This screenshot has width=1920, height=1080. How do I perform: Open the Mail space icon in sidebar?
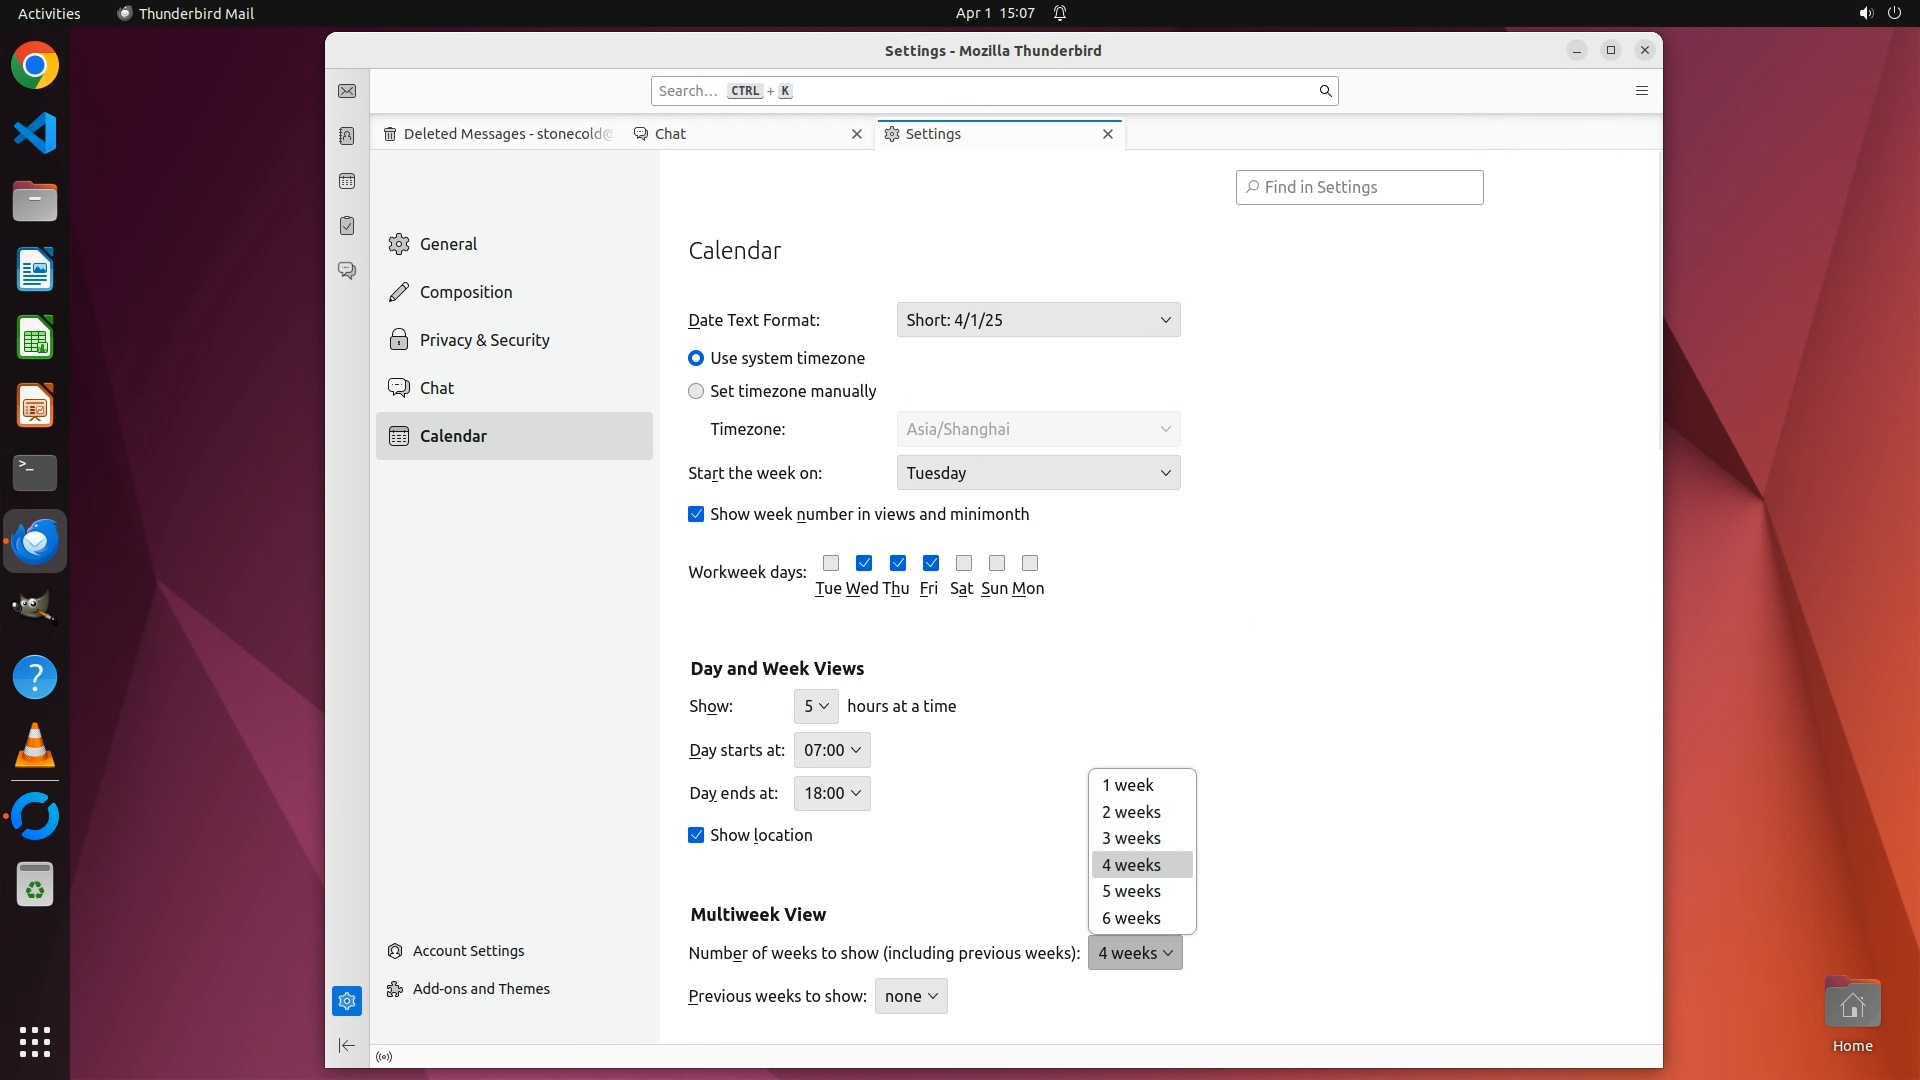(x=347, y=91)
